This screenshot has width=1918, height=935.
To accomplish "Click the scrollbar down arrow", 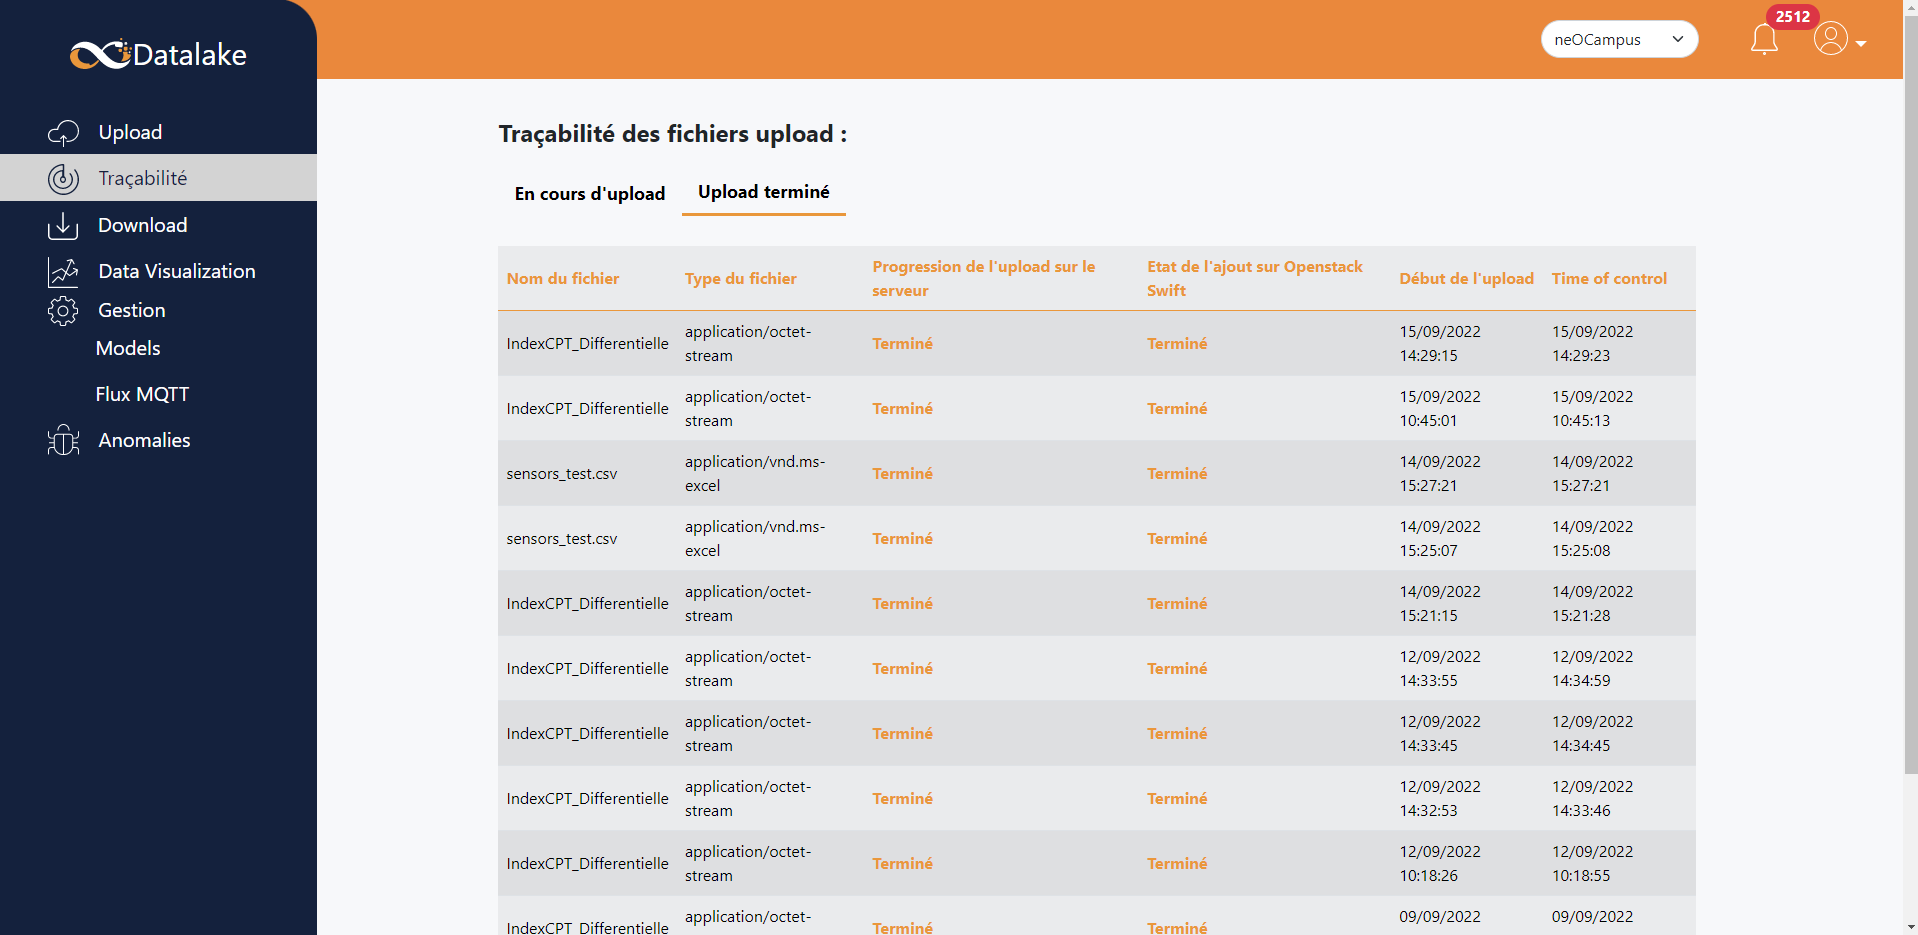I will [x=1910, y=927].
